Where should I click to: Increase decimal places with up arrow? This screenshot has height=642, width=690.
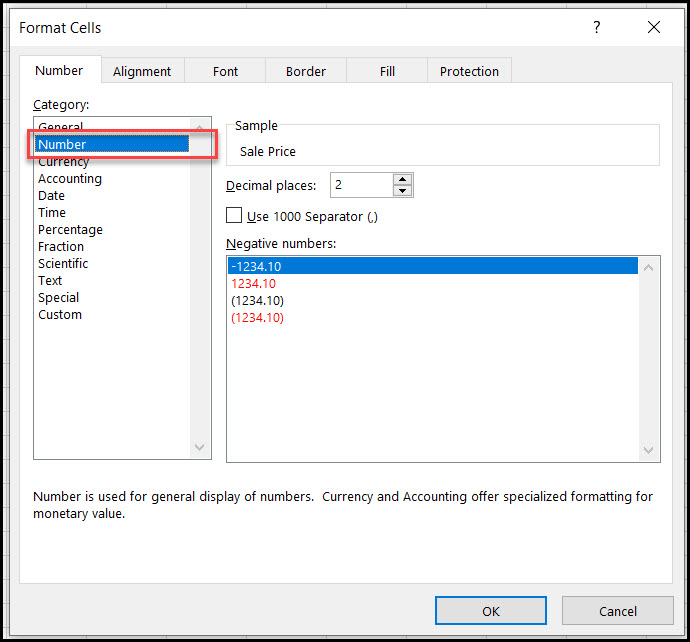402,179
